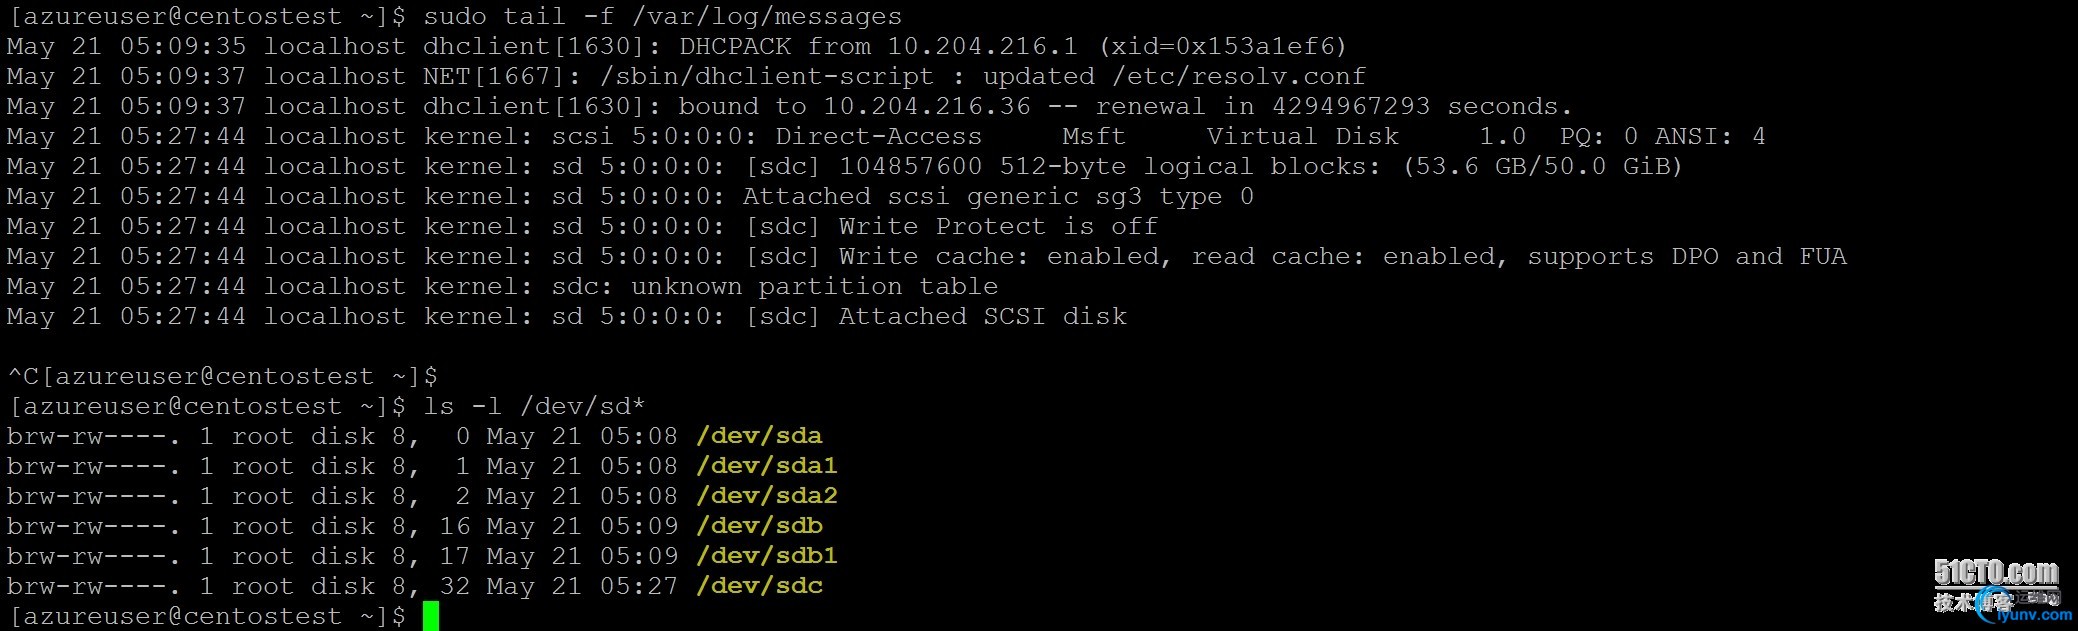2078x631 pixels.
Task: Click the 'ls -l /dev/sd*' command text
Action: coord(534,406)
